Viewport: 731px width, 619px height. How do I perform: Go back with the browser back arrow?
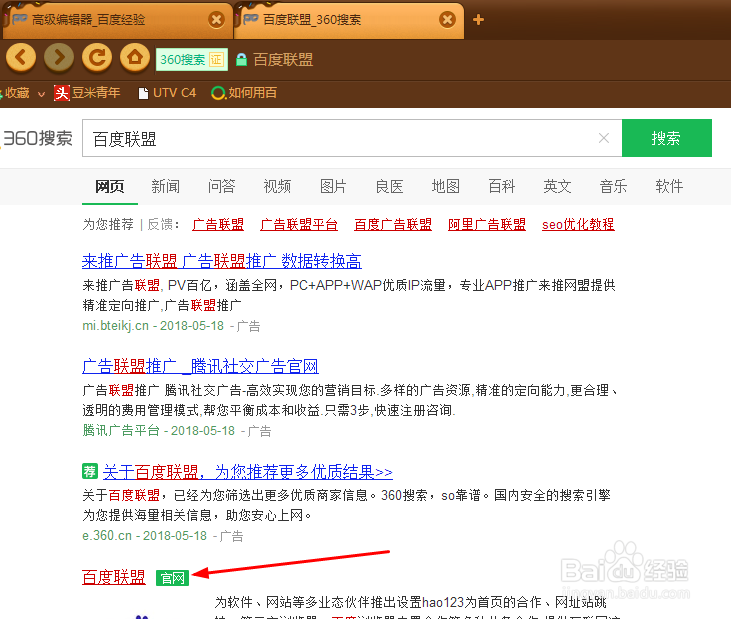pos(21,58)
